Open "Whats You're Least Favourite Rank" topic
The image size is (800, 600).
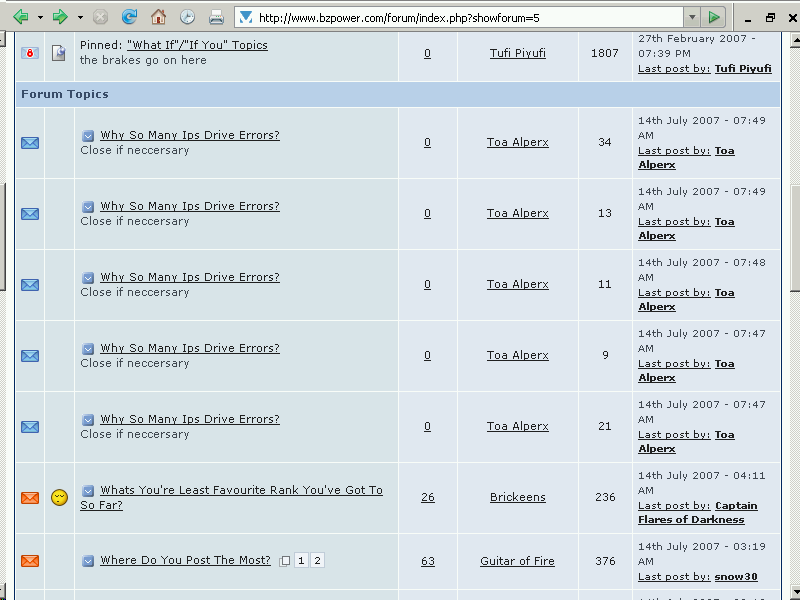232,497
